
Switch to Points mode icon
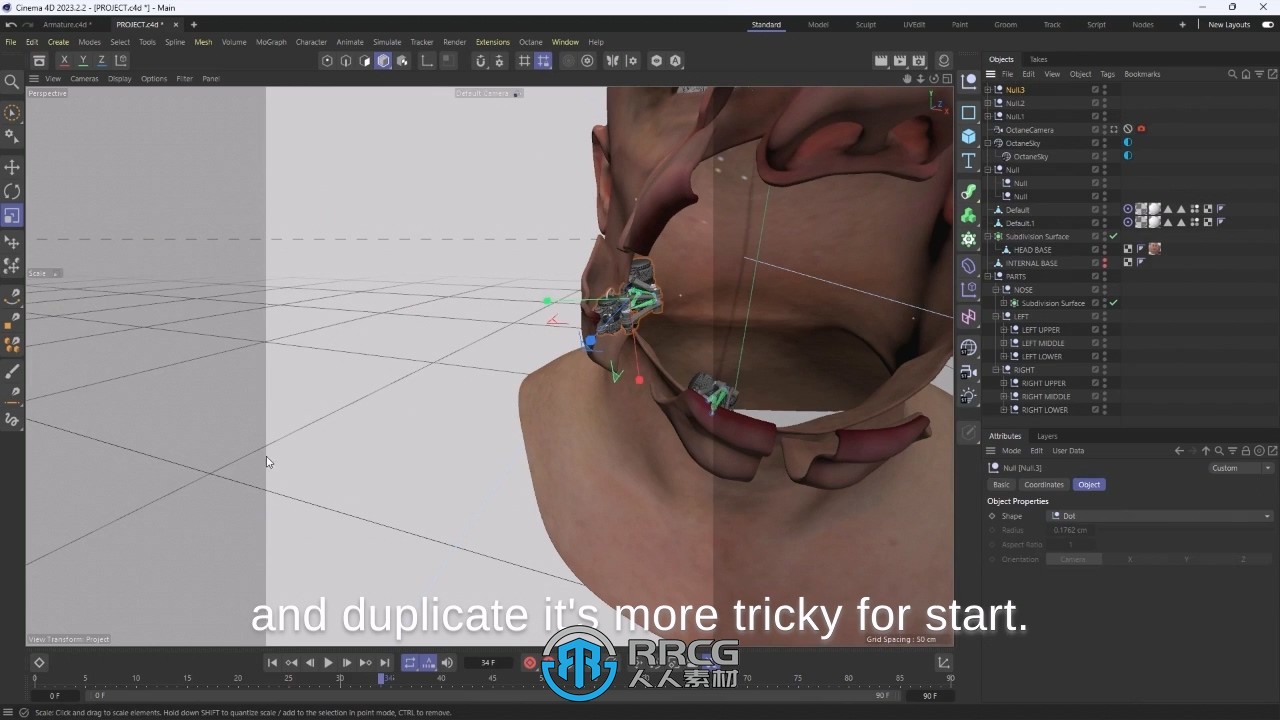[x=327, y=61]
